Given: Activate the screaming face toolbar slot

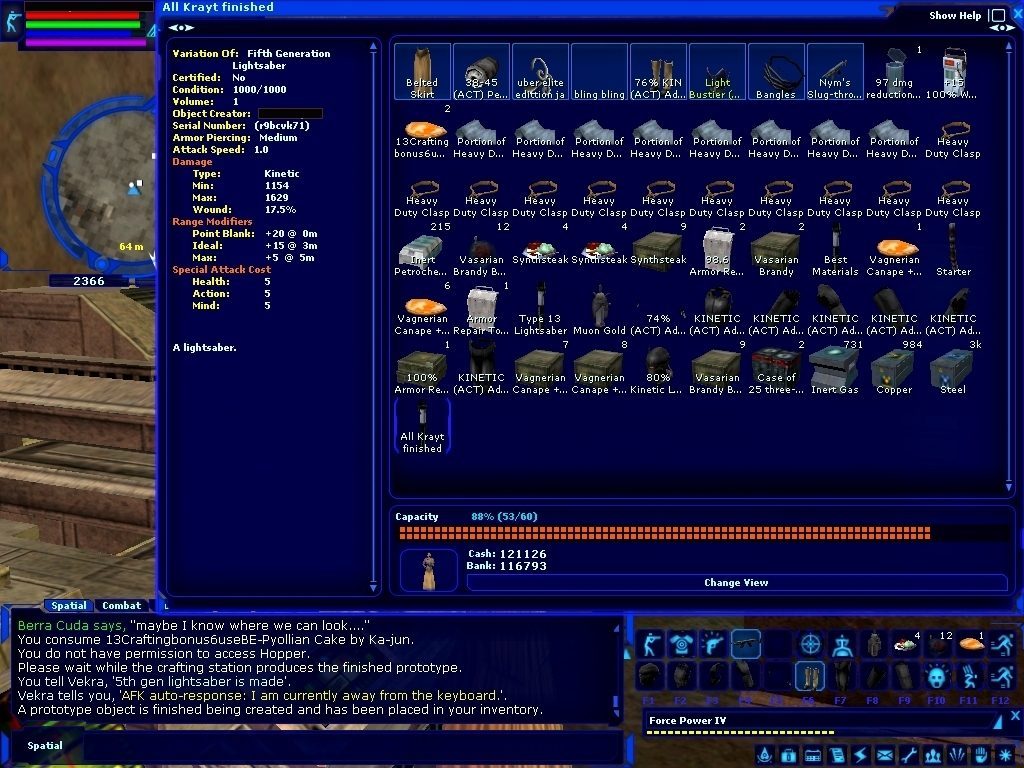Looking at the screenshot, I should (937, 676).
